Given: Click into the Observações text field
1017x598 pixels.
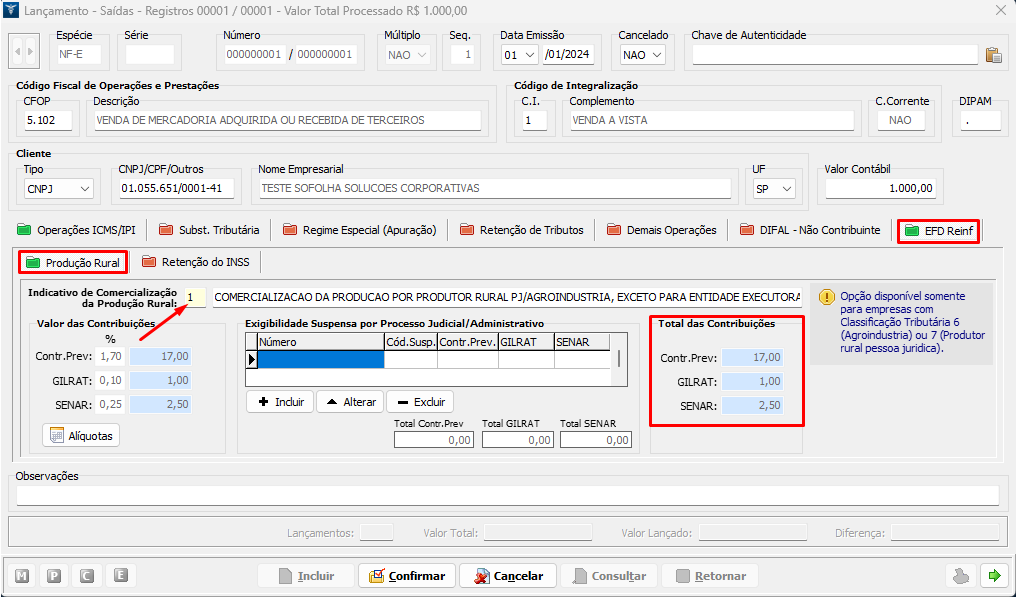Looking at the screenshot, I should [x=507, y=495].
